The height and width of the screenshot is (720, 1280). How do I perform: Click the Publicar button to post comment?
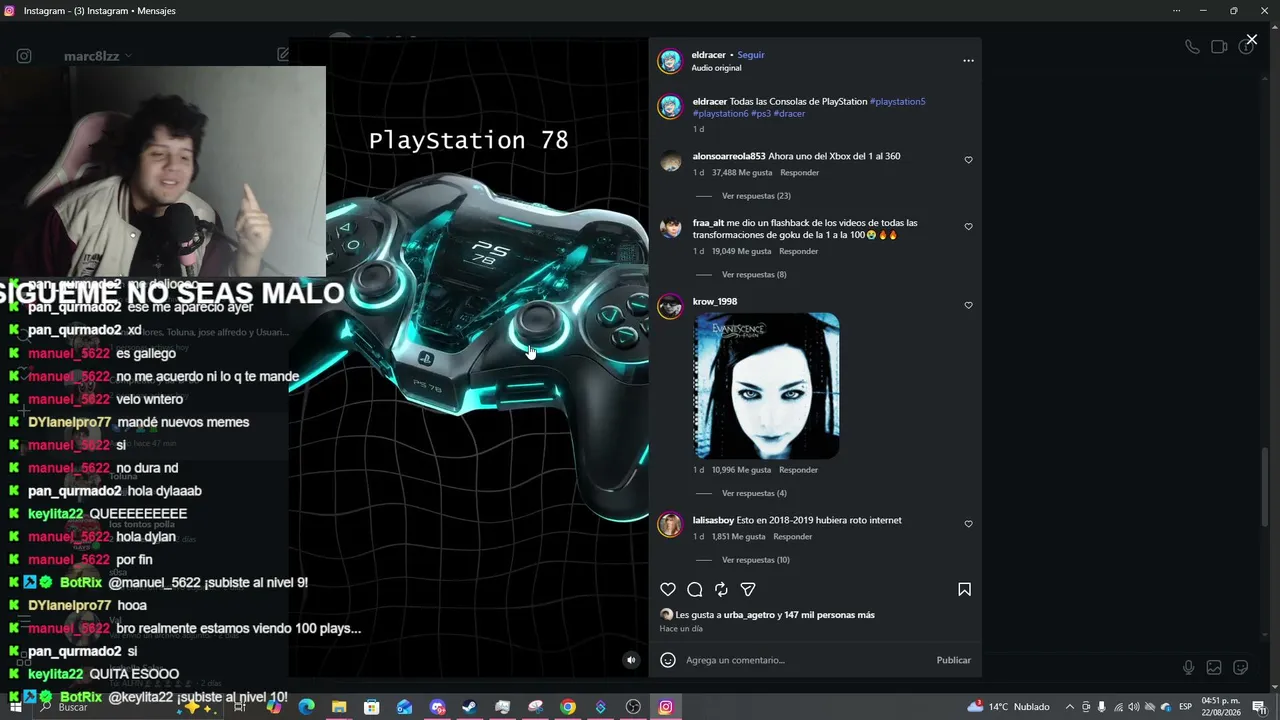click(x=954, y=660)
